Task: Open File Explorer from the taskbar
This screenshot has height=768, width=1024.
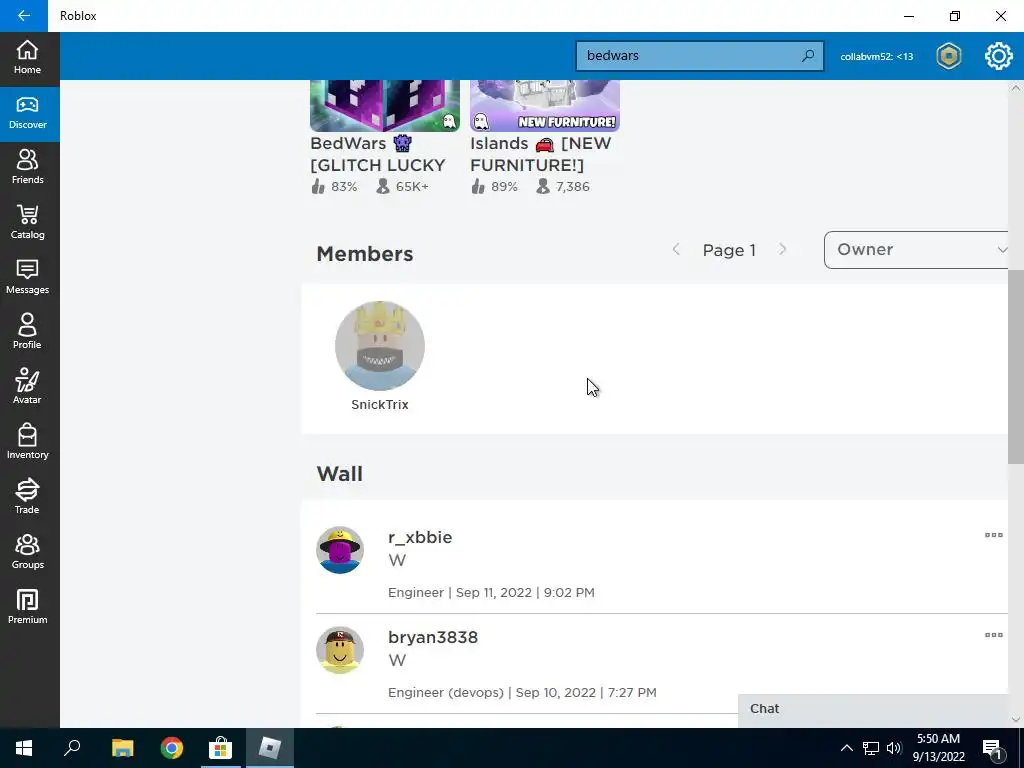Action: pyautogui.click(x=122, y=748)
